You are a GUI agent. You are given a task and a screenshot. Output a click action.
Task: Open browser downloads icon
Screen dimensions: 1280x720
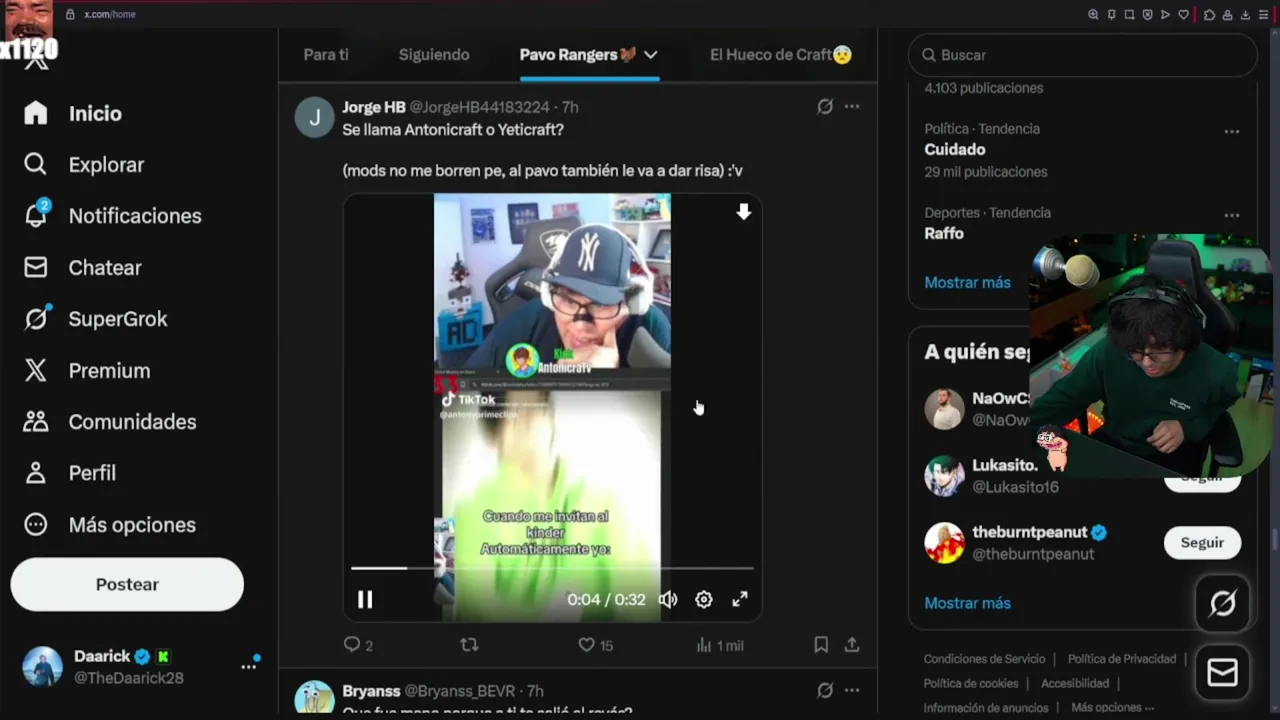(x=1245, y=14)
